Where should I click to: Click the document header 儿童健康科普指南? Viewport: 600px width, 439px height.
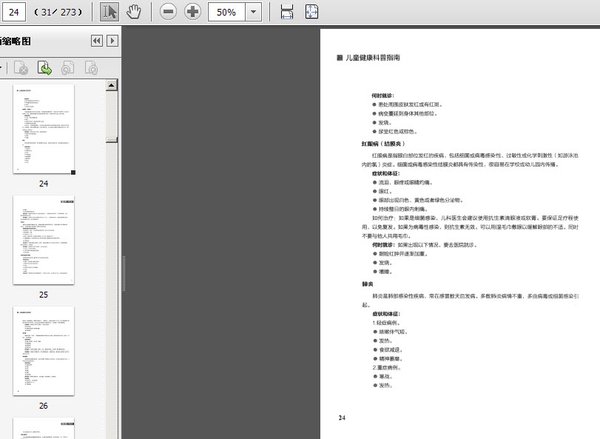pyautogui.click(x=373, y=58)
